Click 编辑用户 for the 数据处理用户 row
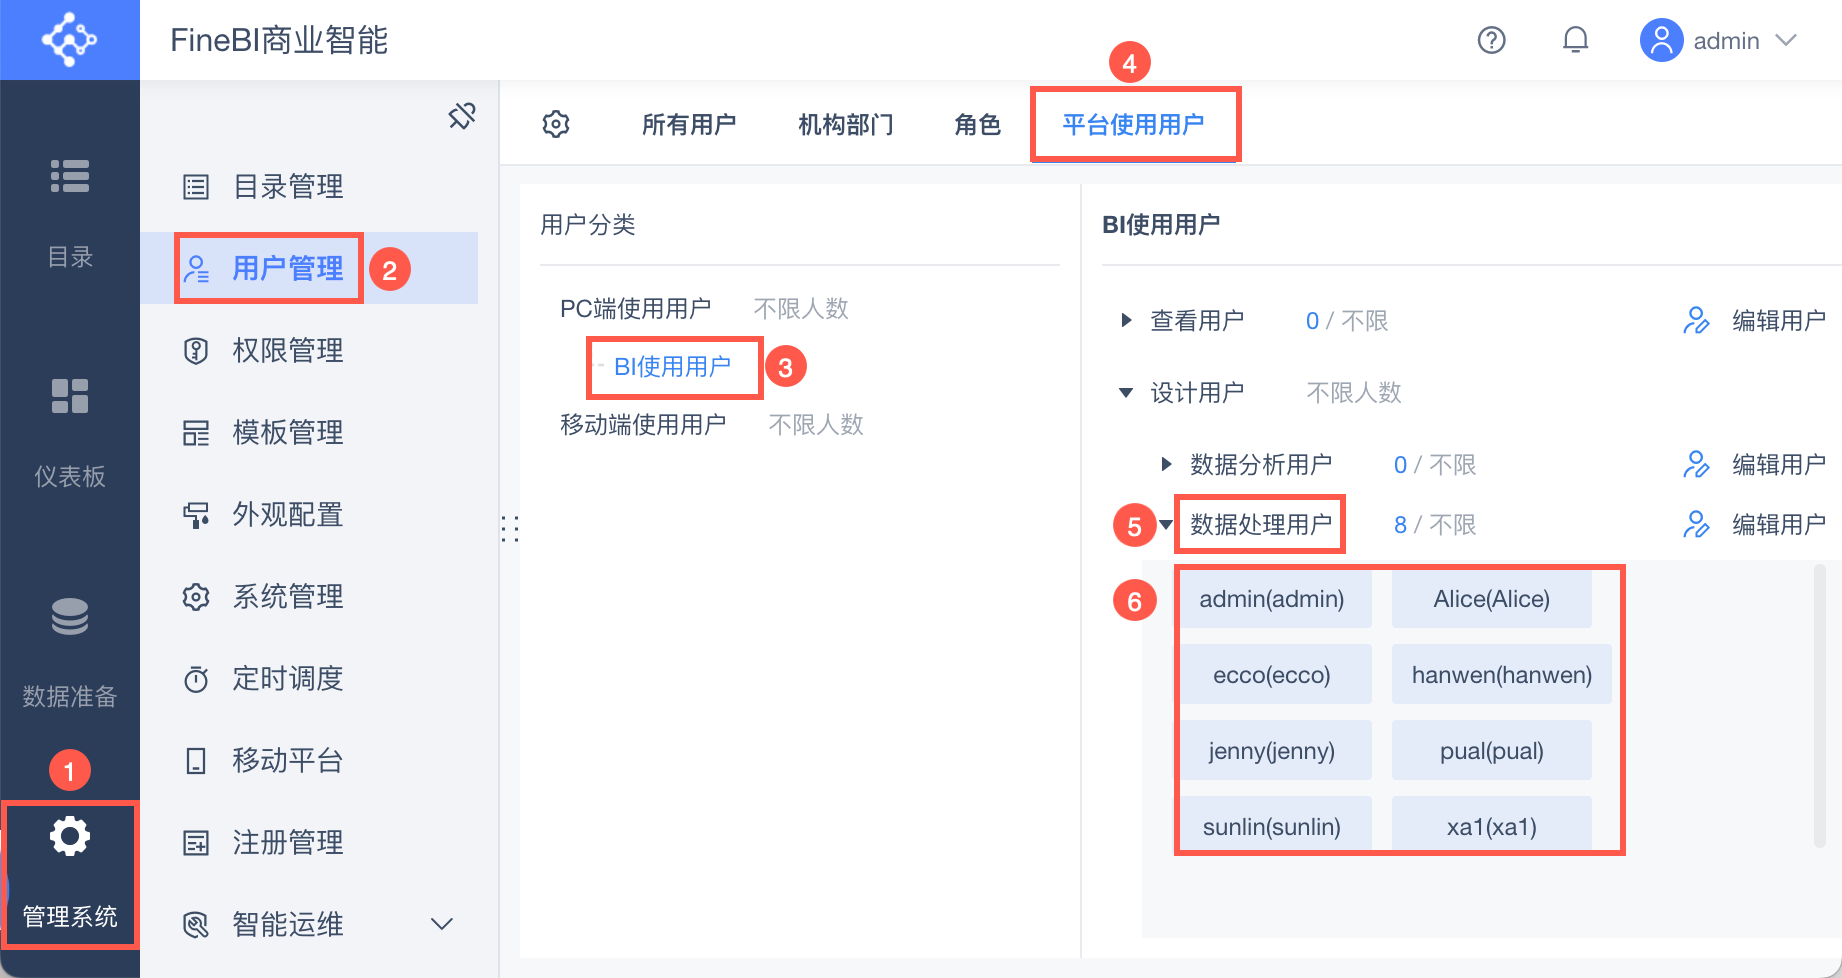Image resolution: width=1842 pixels, height=978 pixels. click(1756, 525)
